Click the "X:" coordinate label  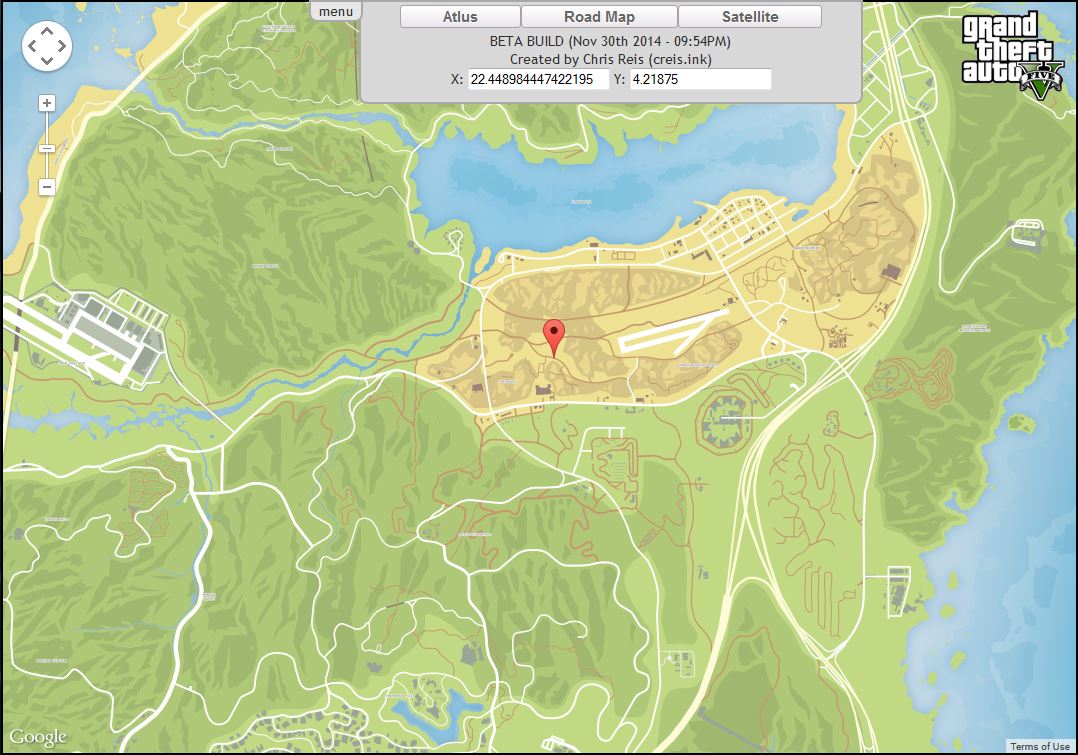[x=457, y=79]
